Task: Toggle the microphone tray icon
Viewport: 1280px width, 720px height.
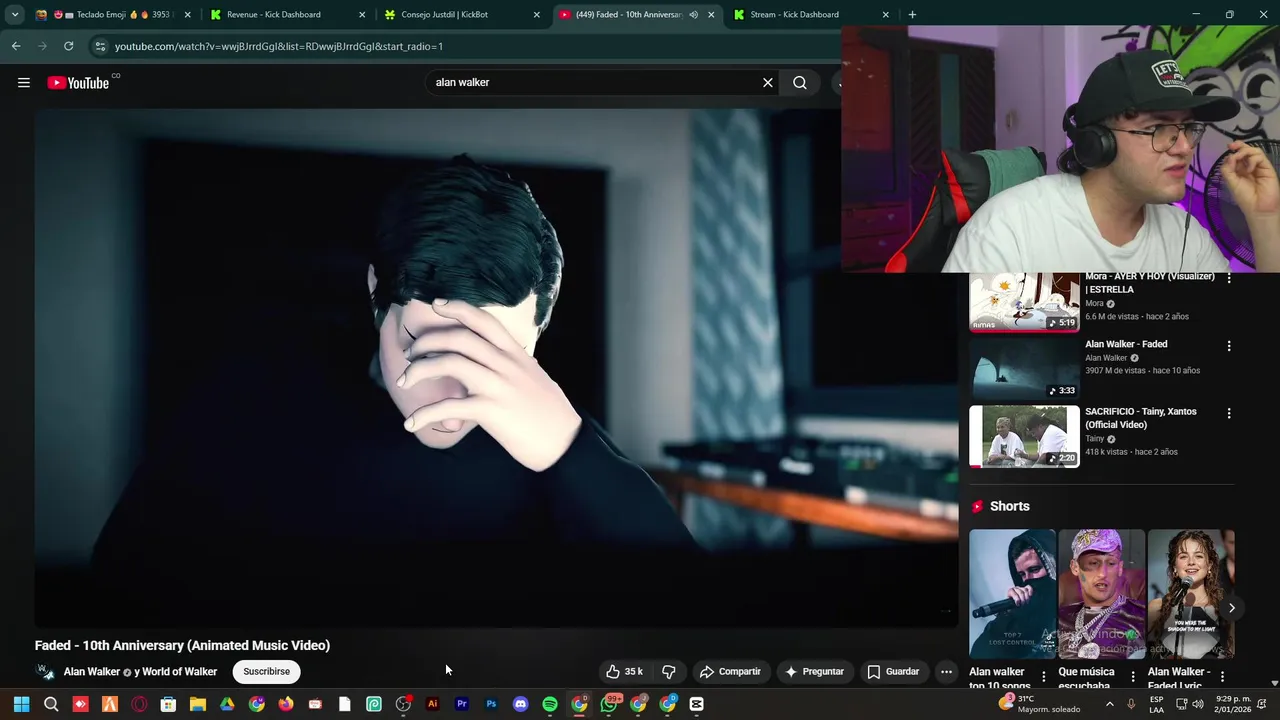Action: click(x=1131, y=705)
